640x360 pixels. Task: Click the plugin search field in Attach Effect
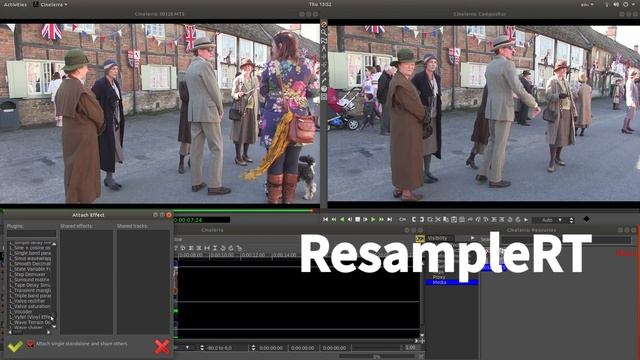(x=31, y=233)
